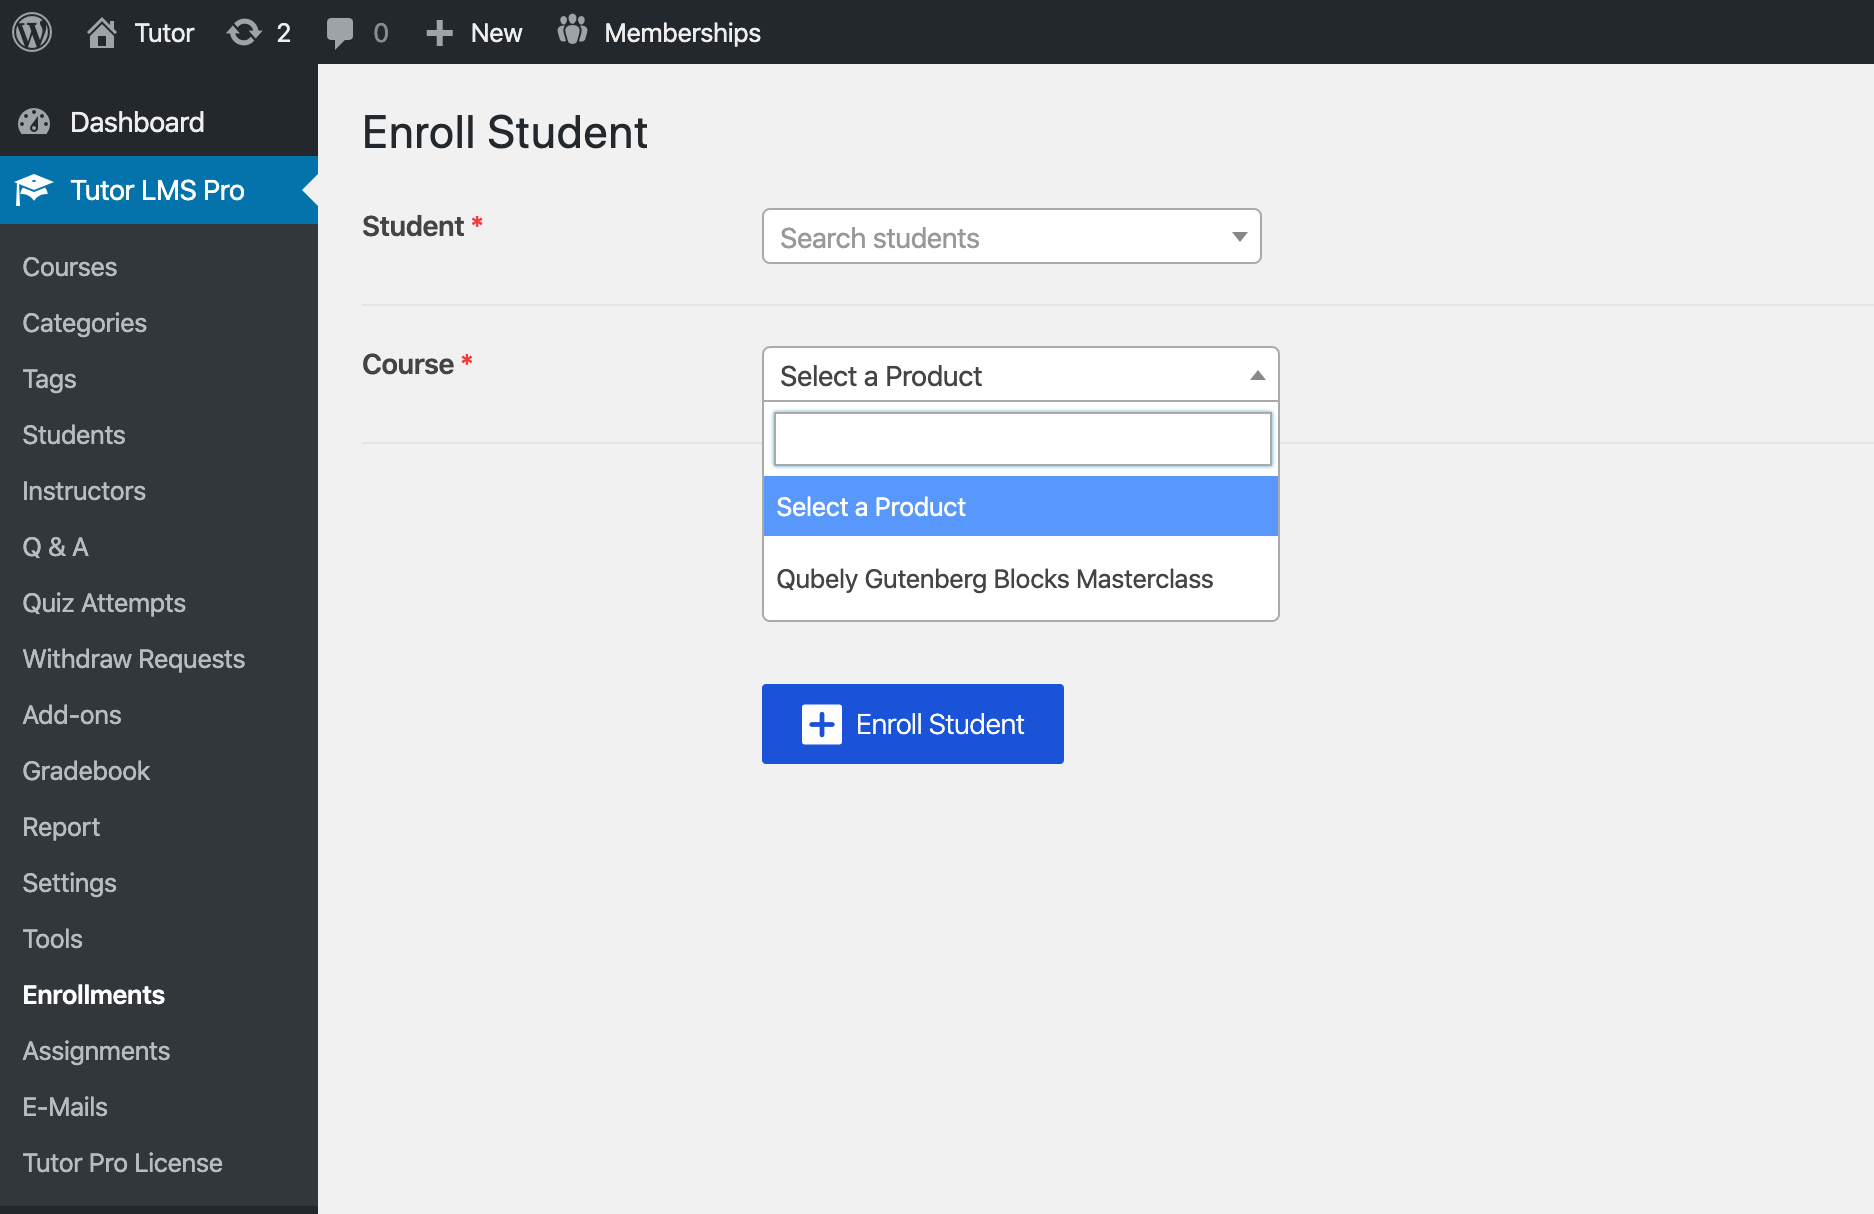Click the course search input field
Viewport: 1874px width, 1214px height.
point(1022,439)
